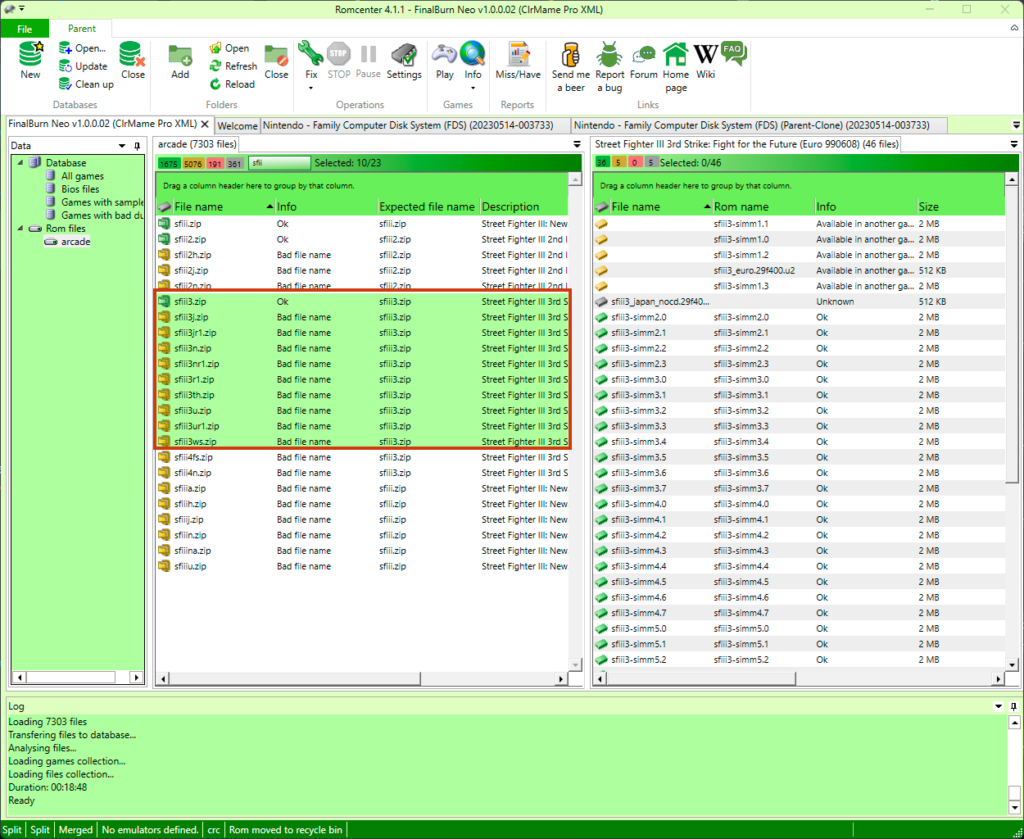Click the STOP operation icon
Image resolution: width=1024 pixels, height=839 pixels.
338,61
